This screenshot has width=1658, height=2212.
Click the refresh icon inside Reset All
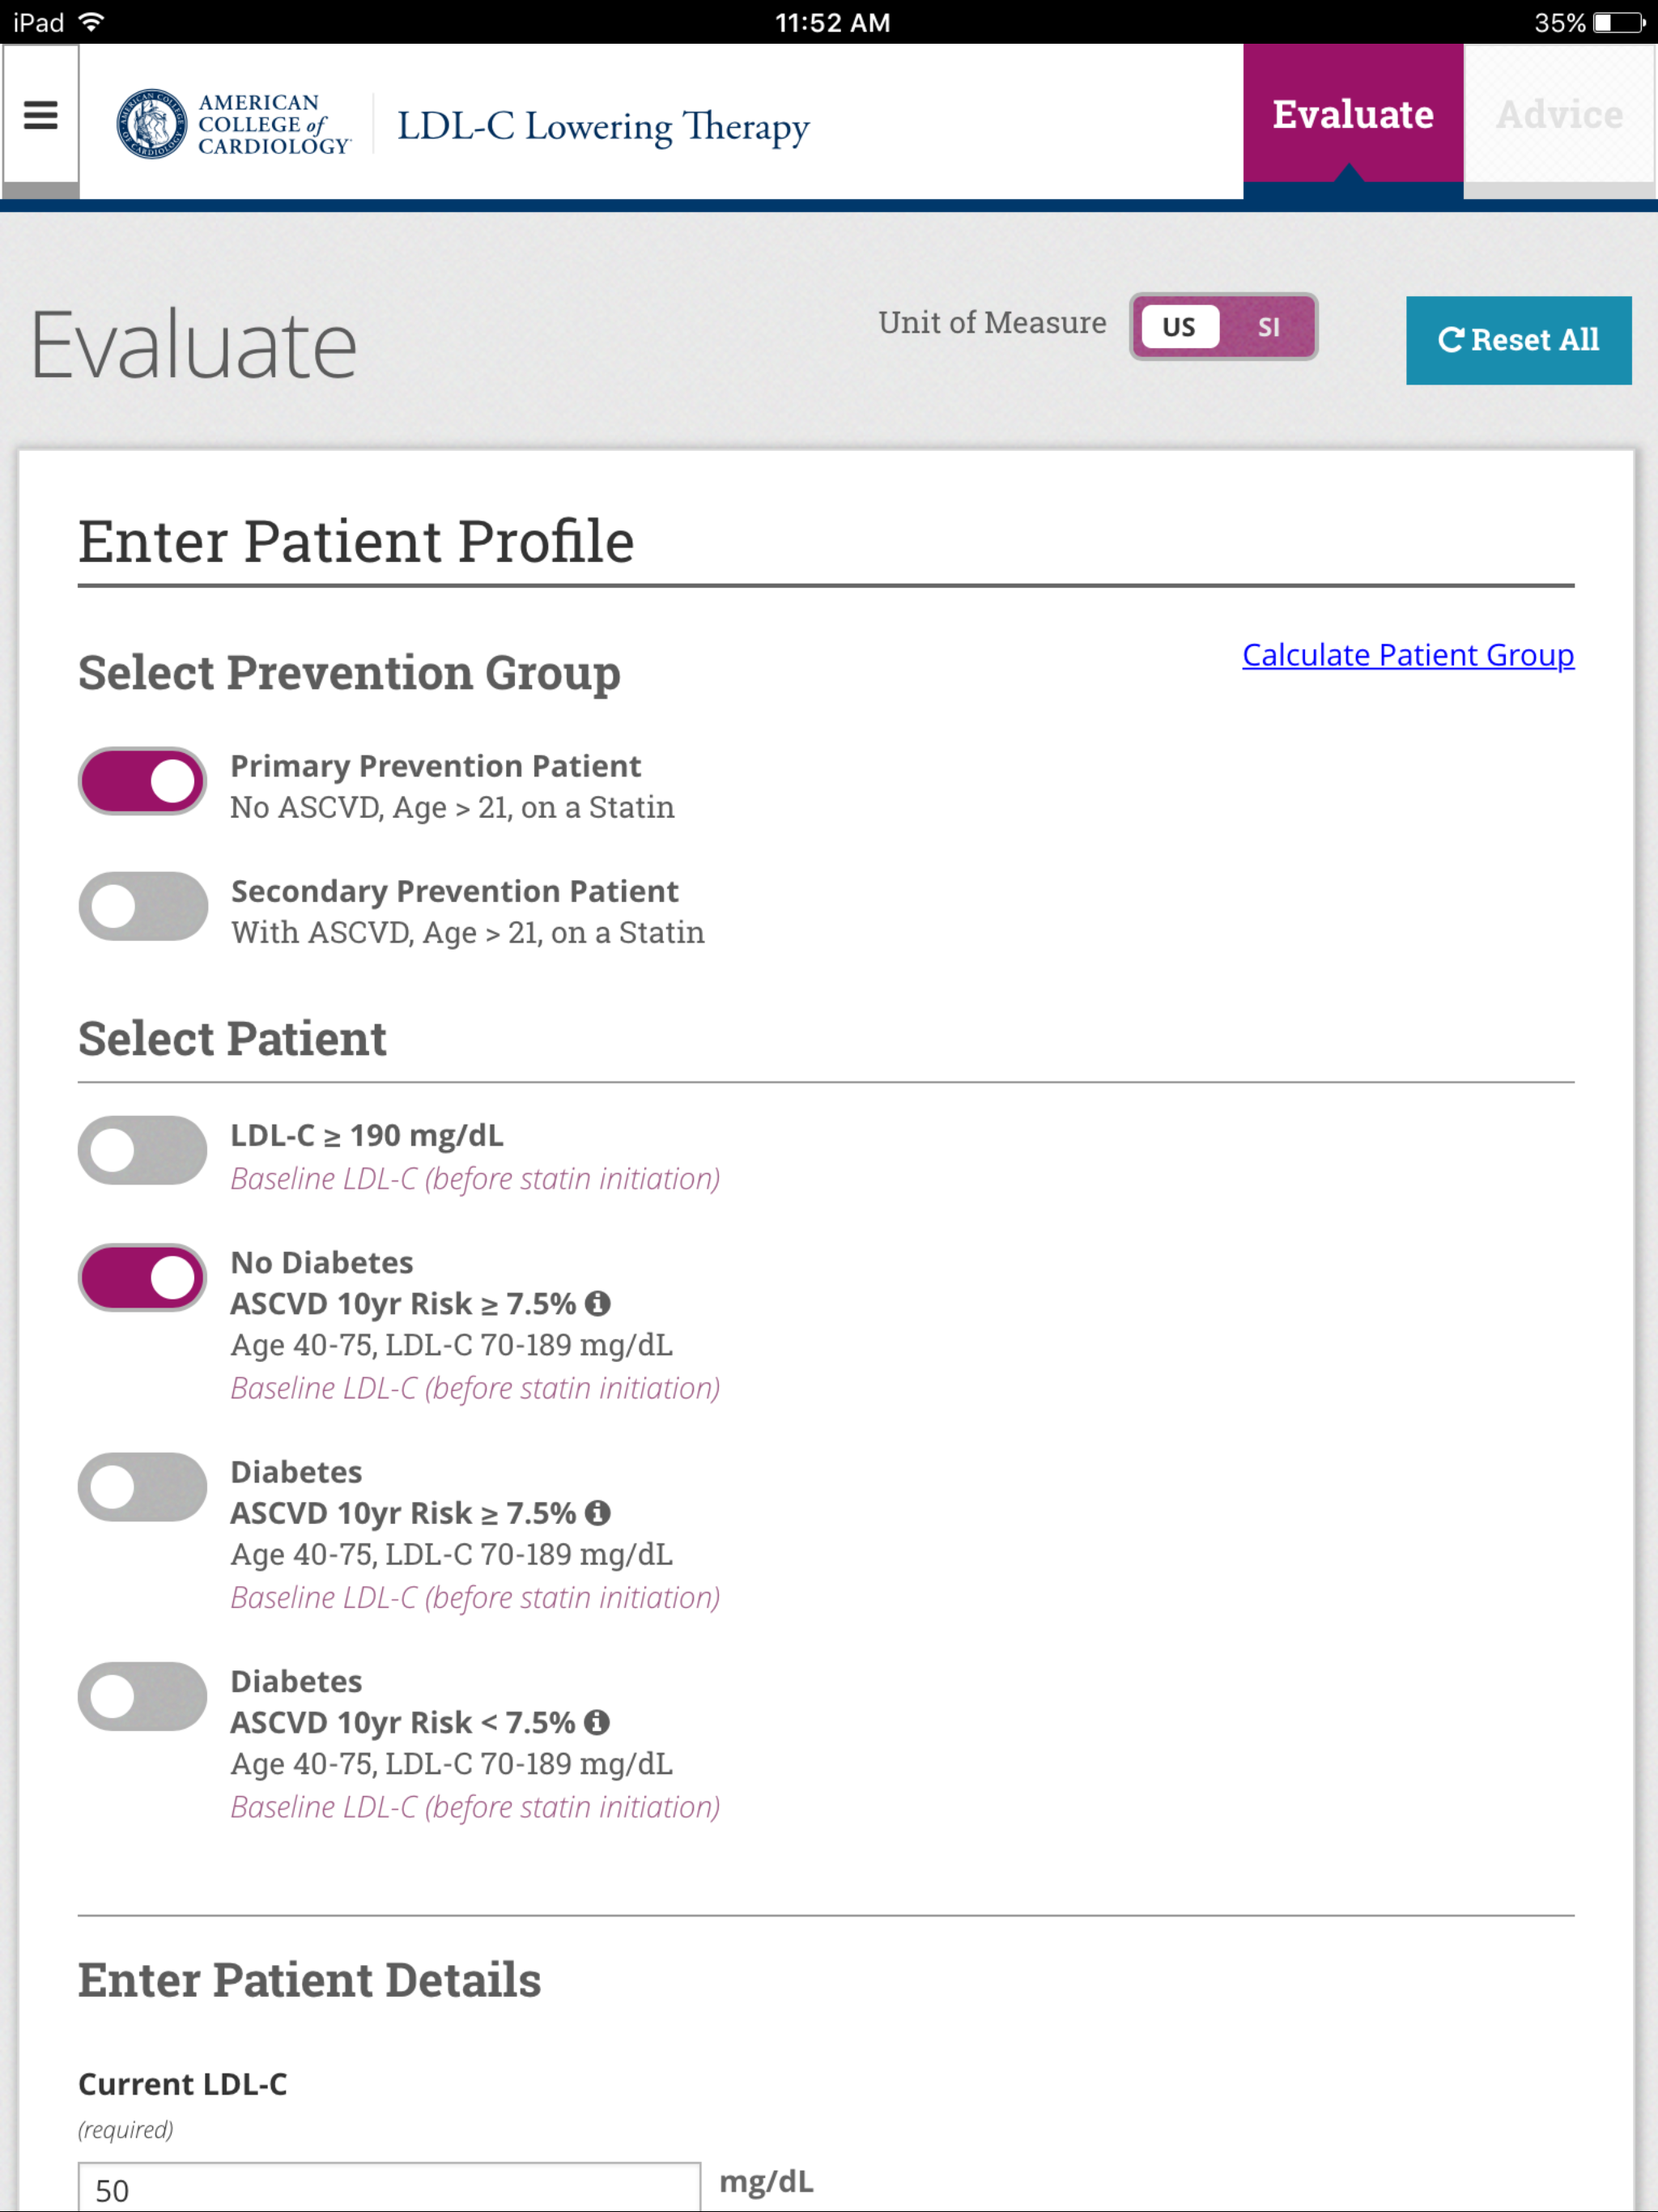click(1453, 340)
